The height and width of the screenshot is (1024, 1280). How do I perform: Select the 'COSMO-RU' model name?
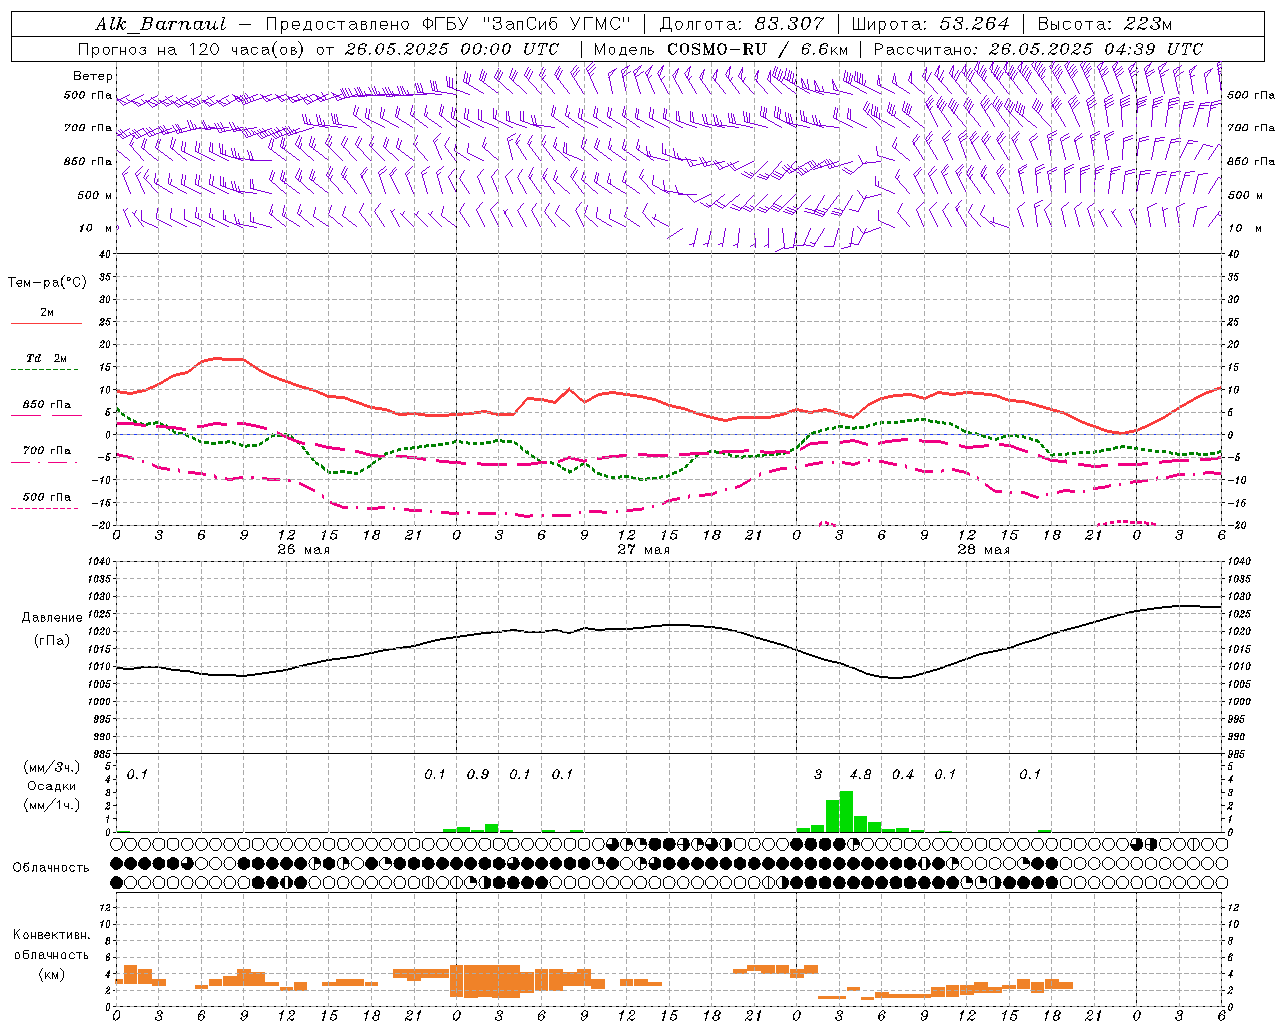[716, 49]
